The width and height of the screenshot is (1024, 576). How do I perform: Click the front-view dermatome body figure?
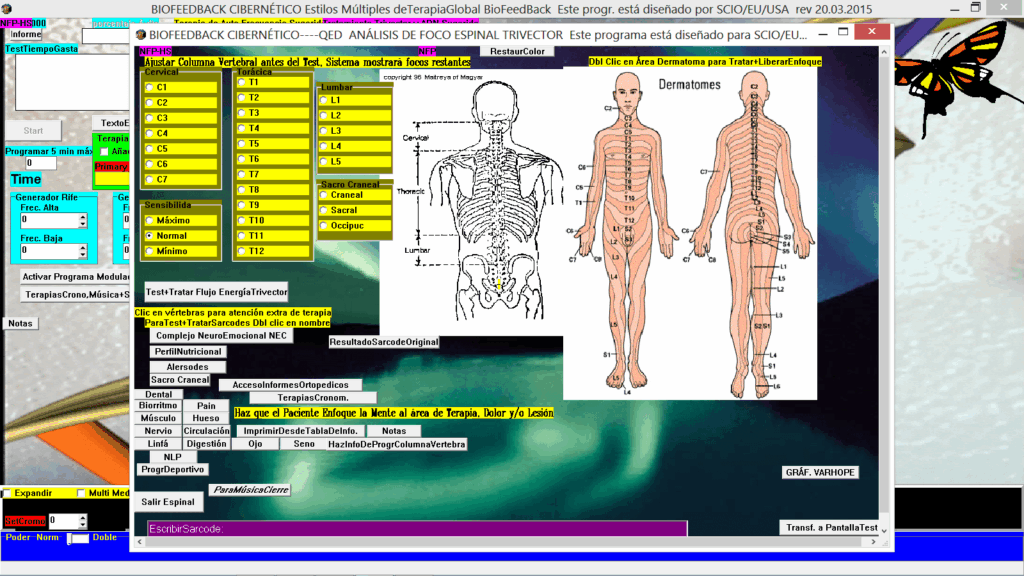pyautogui.click(x=628, y=230)
